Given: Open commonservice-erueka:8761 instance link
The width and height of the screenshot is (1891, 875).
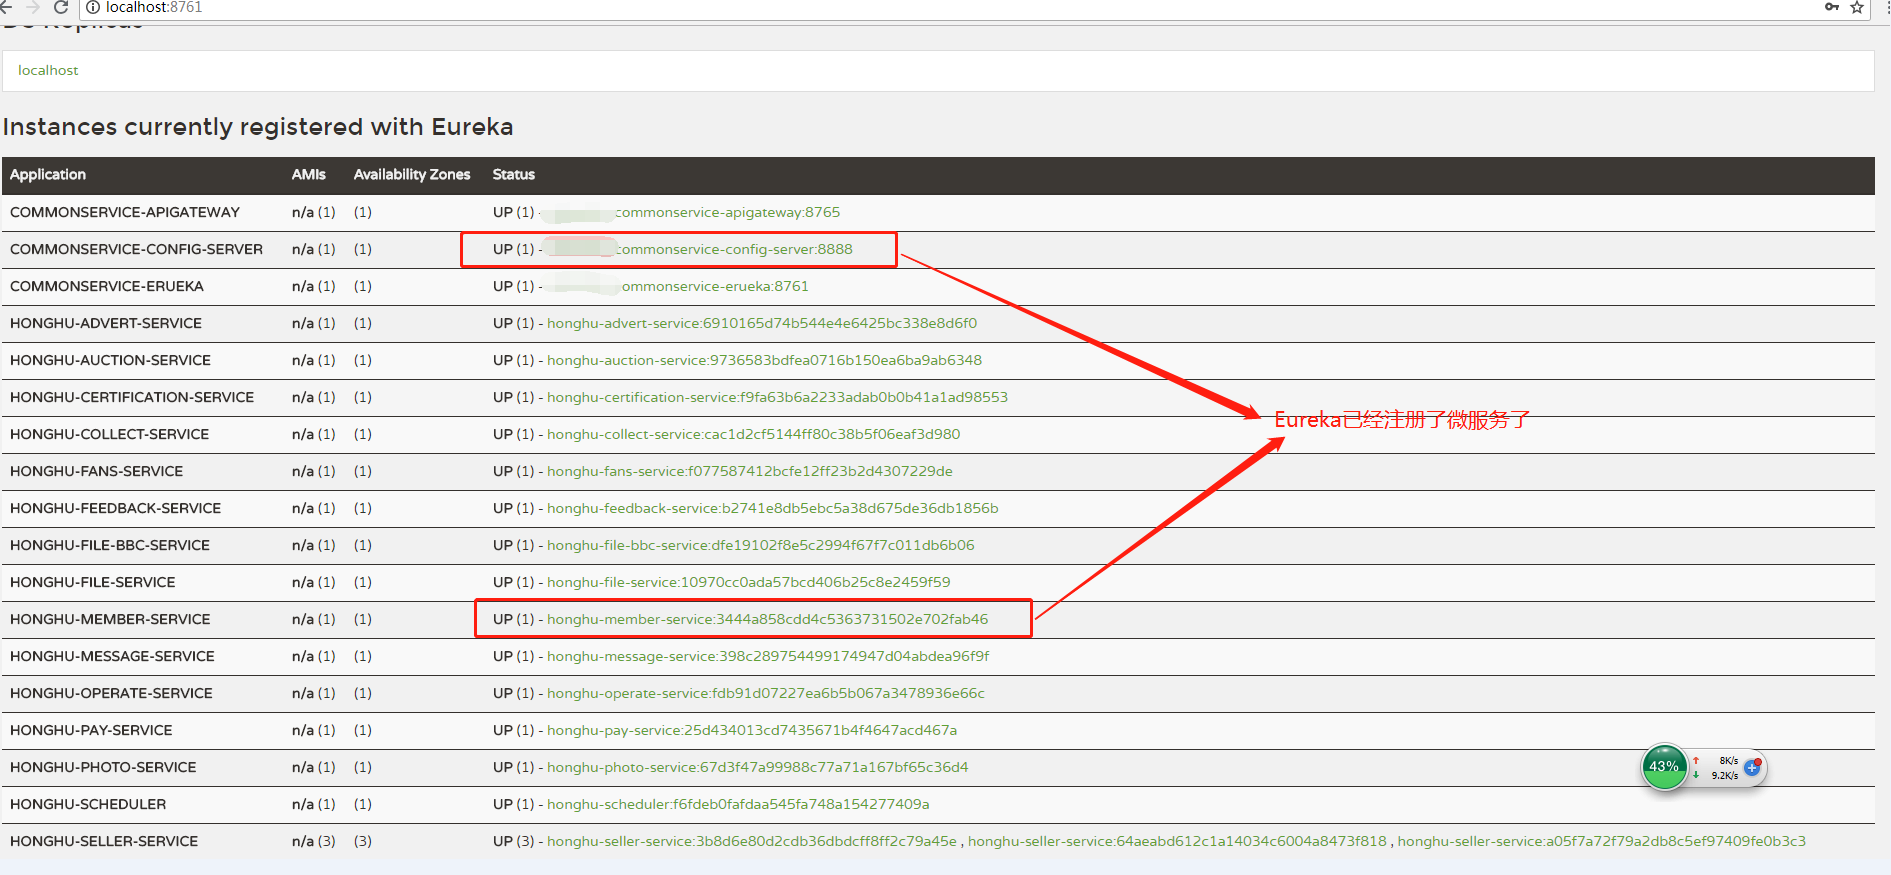Looking at the screenshot, I should point(715,286).
